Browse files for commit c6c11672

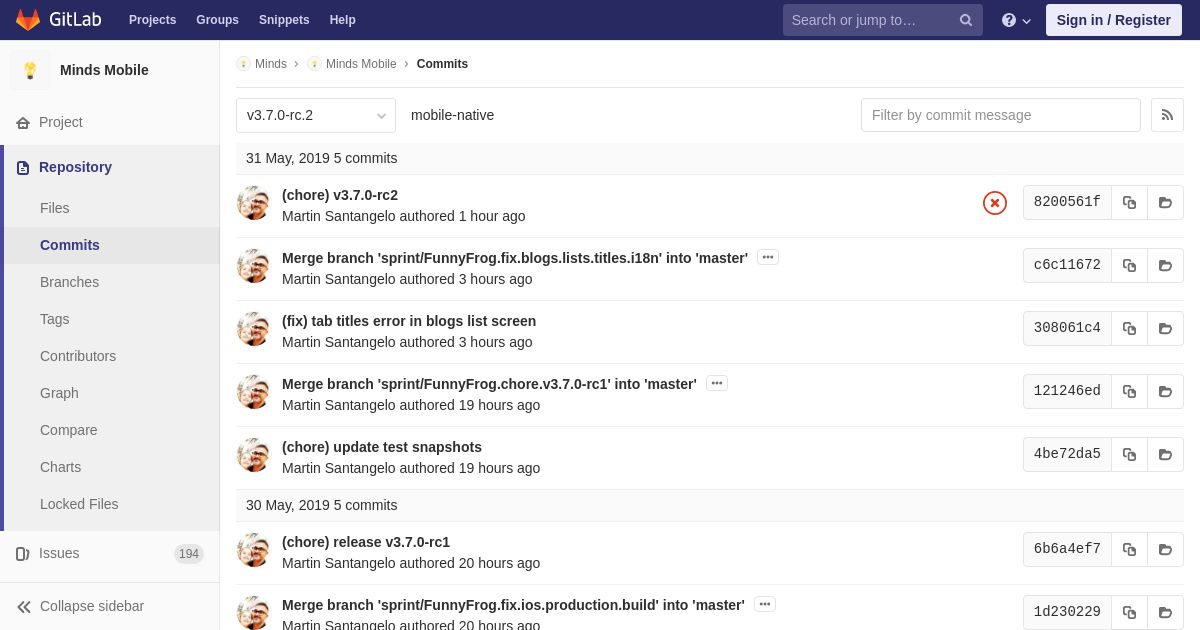pos(1165,265)
